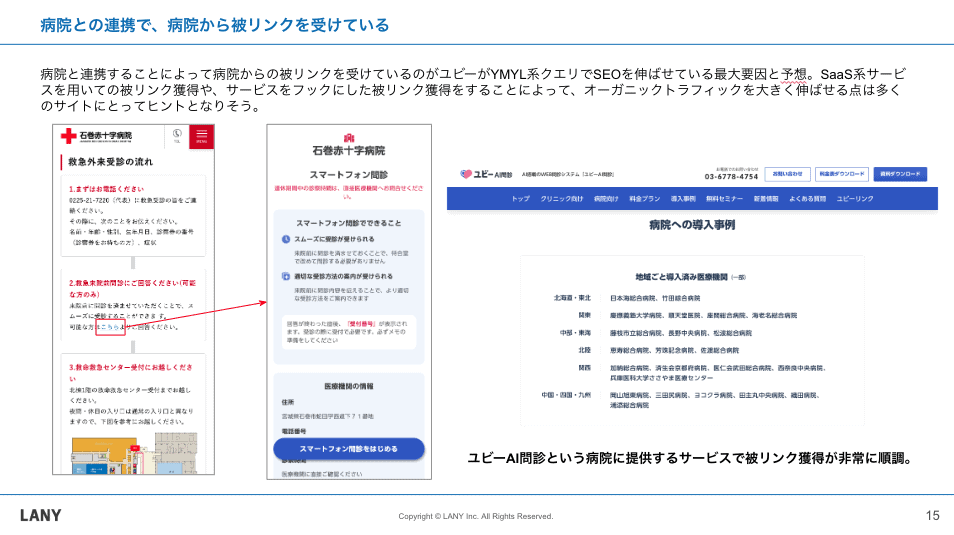
Task: Open the トップ nav item
Action: [x=520, y=199]
